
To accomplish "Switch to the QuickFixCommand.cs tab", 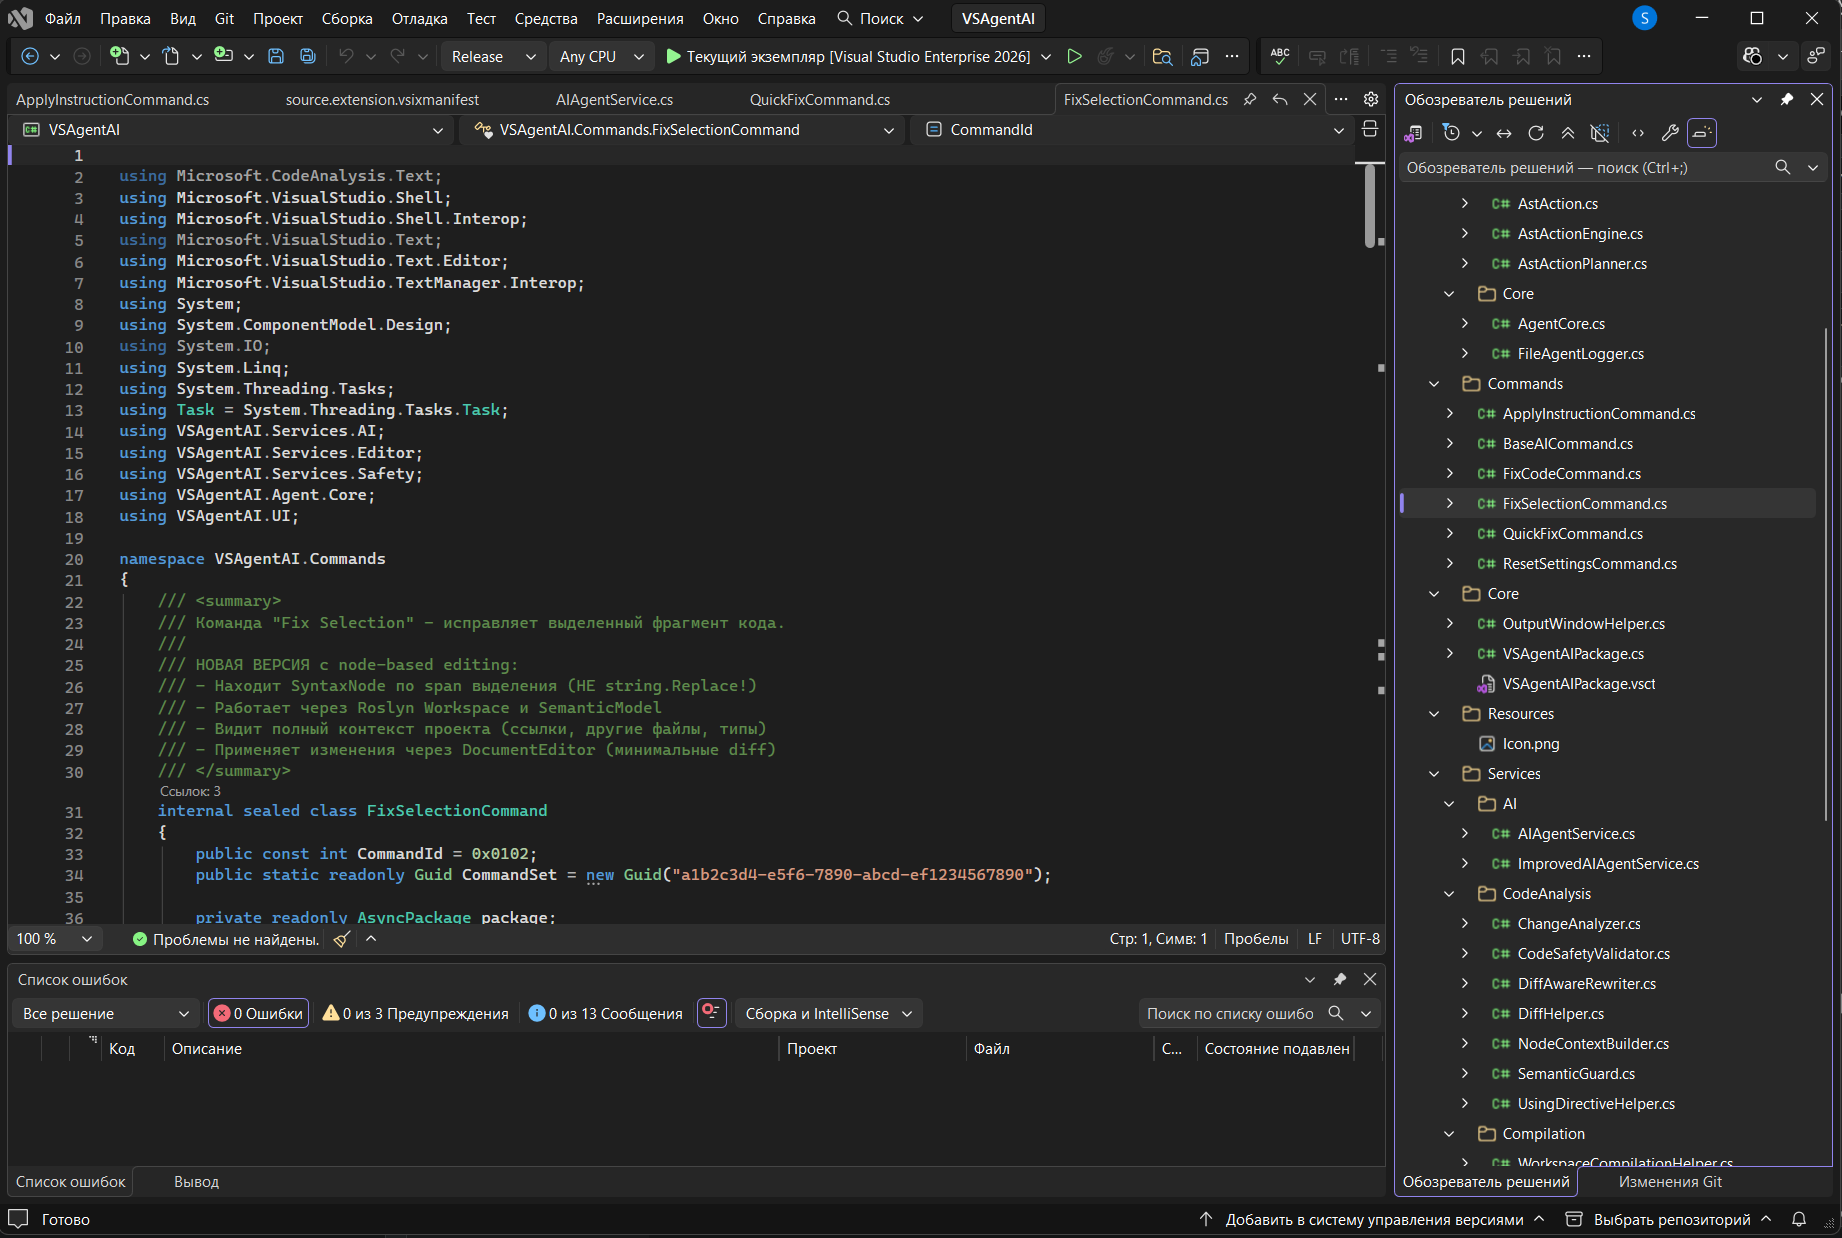I will tap(820, 100).
